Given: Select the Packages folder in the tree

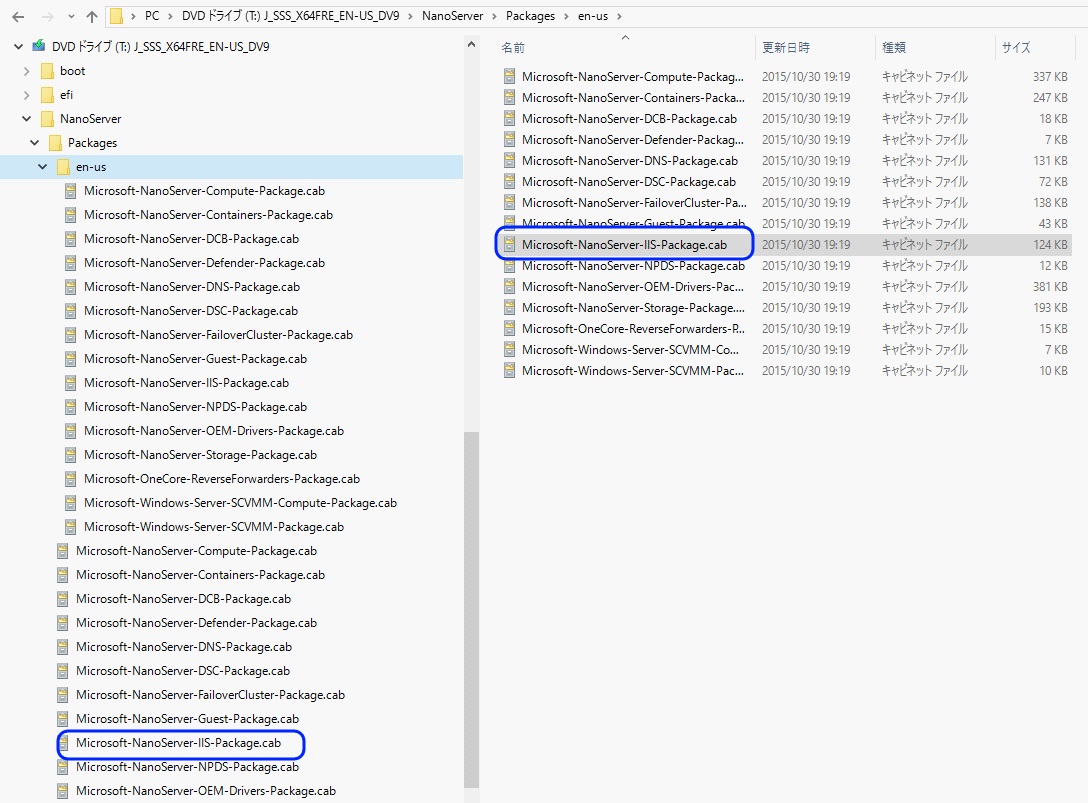Looking at the screenshot, I should click(92, 143).
